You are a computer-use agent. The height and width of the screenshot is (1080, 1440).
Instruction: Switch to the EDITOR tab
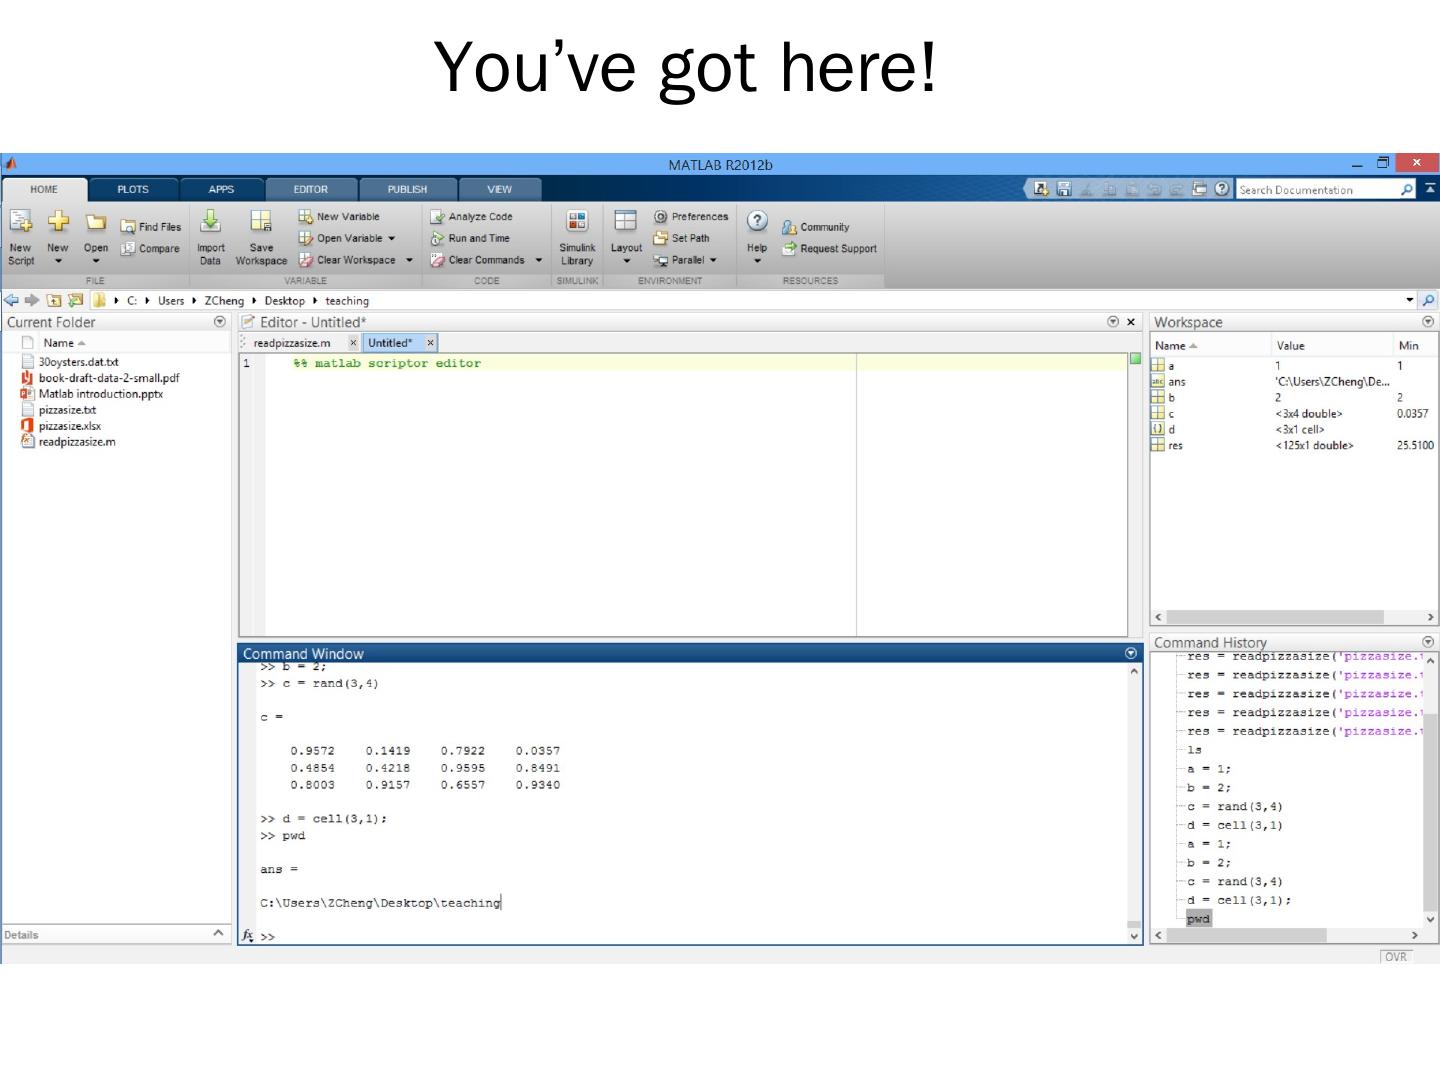310,189
